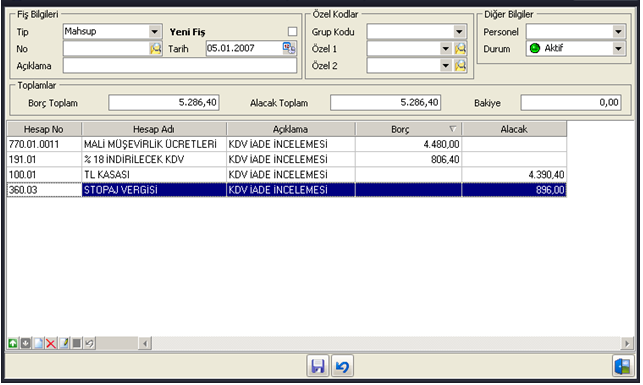The width and height of the screenshot is (643, 385).
Task: Focus the voucher No input field
Action: (x=107, y=48)
